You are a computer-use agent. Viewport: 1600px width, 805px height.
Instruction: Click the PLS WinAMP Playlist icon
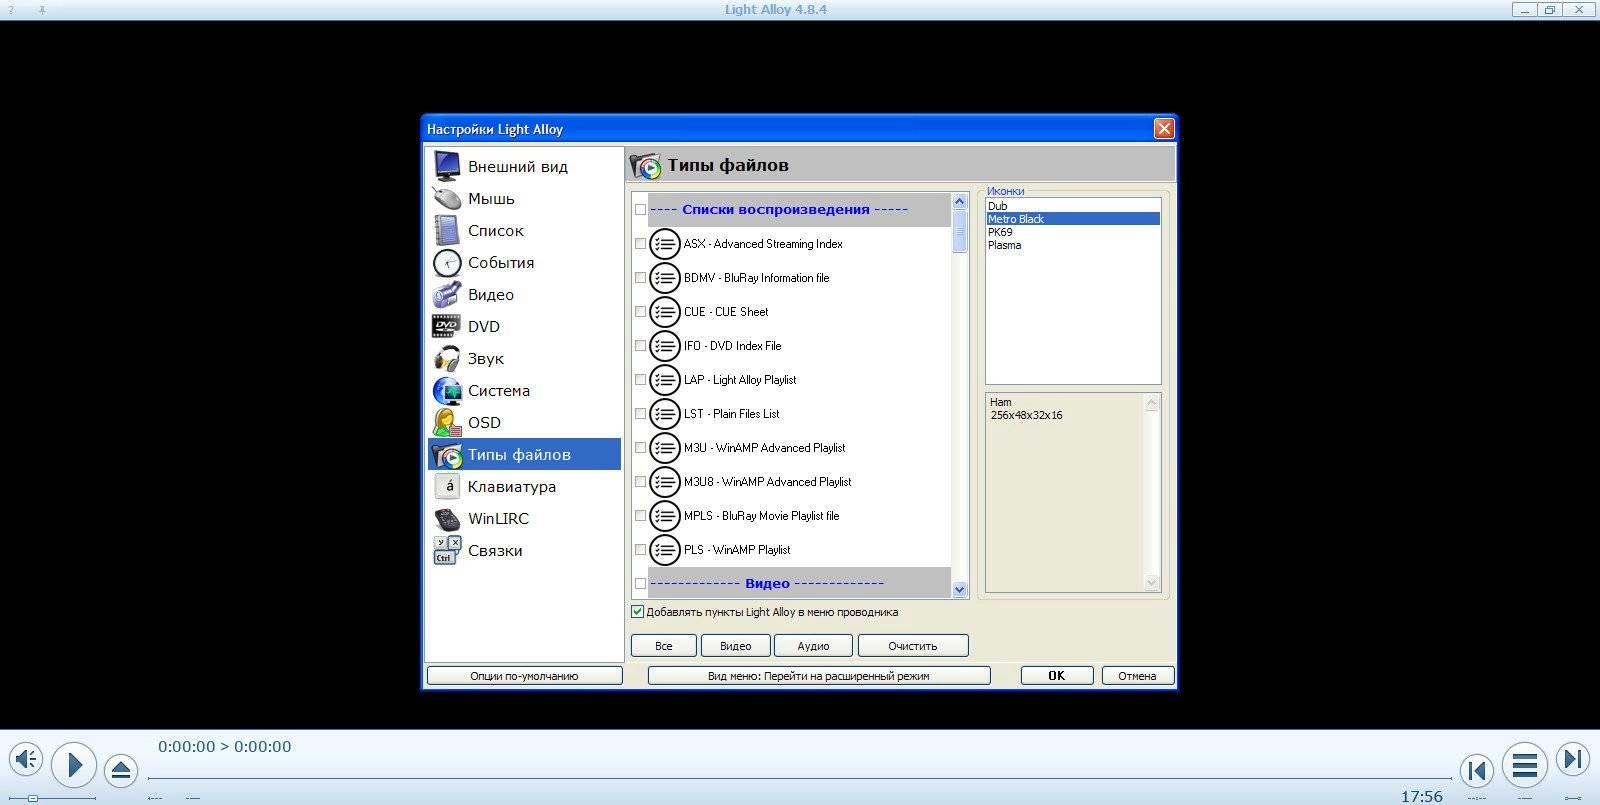(x=665, y=550)
